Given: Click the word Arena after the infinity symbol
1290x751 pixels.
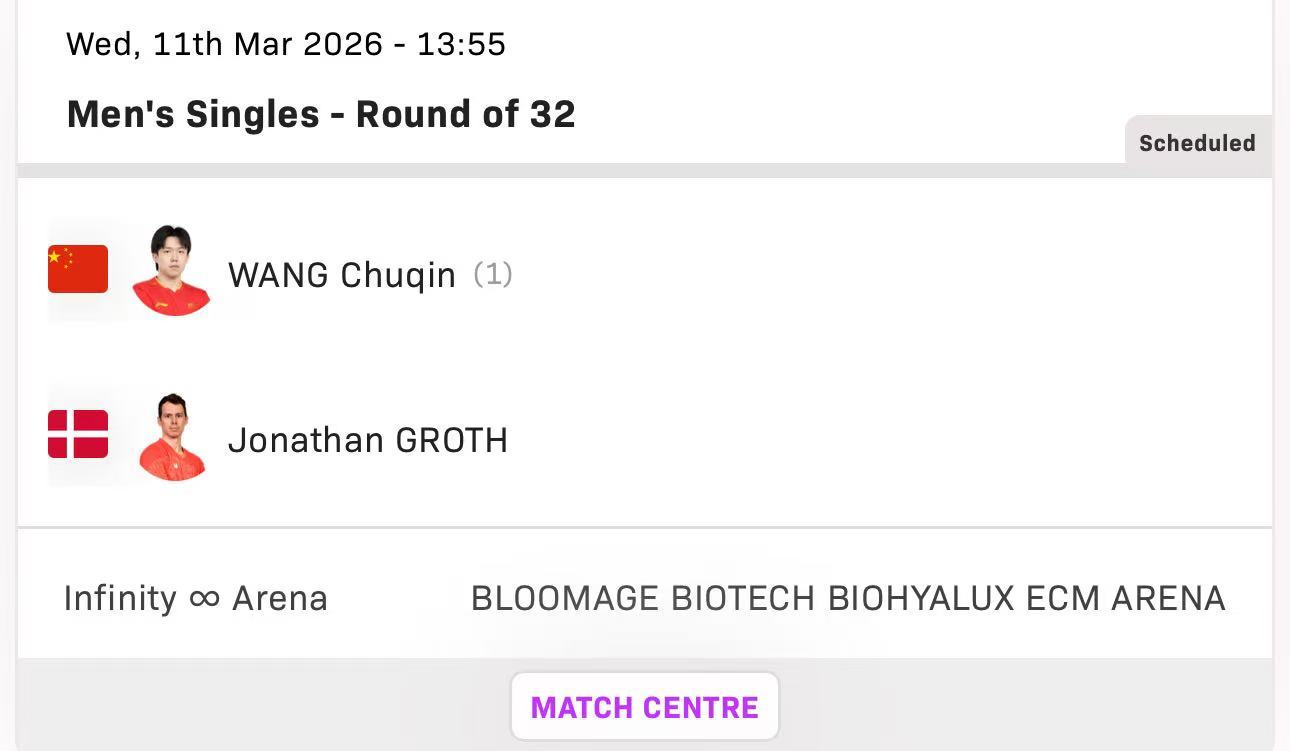Looking at the screenshot, I should [279, 598].
